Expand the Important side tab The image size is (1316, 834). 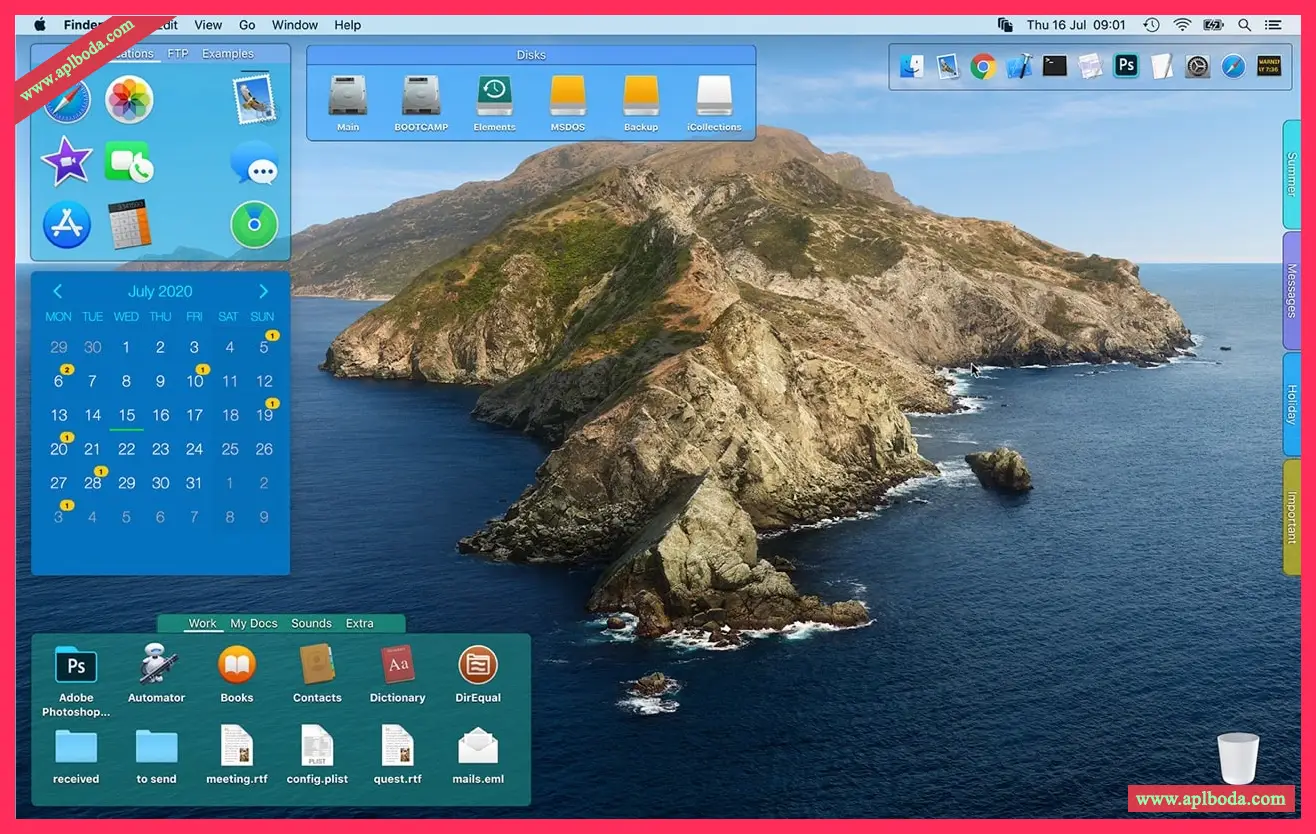(1291, 517)
